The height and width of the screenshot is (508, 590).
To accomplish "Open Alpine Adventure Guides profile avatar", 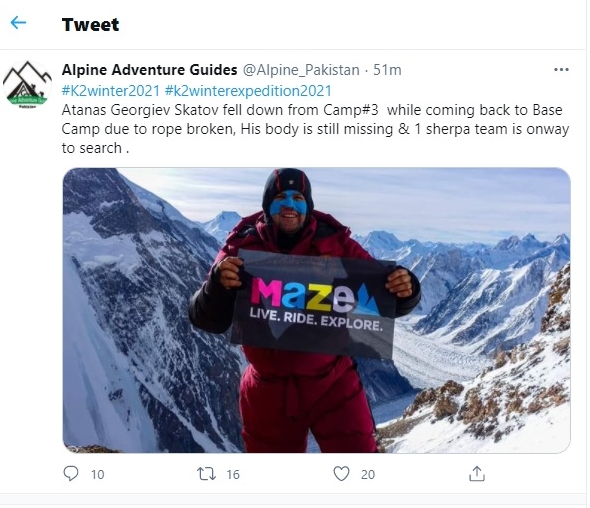I will (27, 85).
